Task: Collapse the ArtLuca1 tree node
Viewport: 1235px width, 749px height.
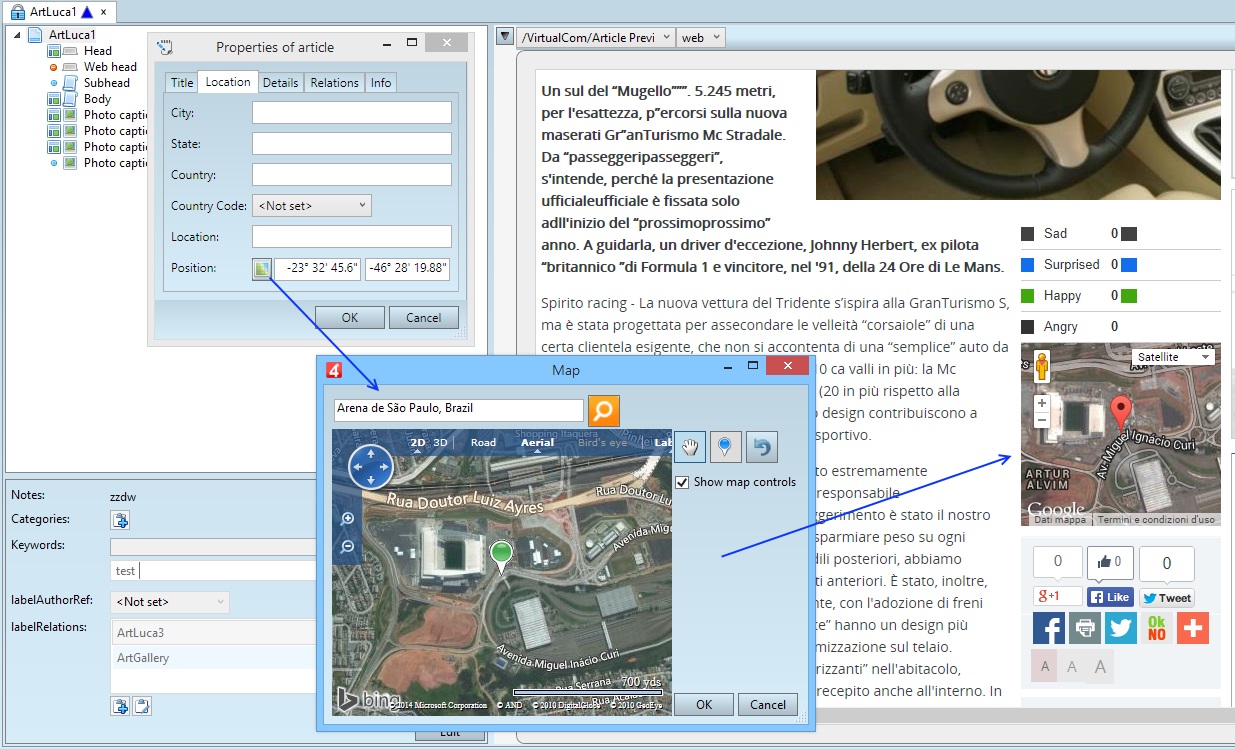Action: 17,35
